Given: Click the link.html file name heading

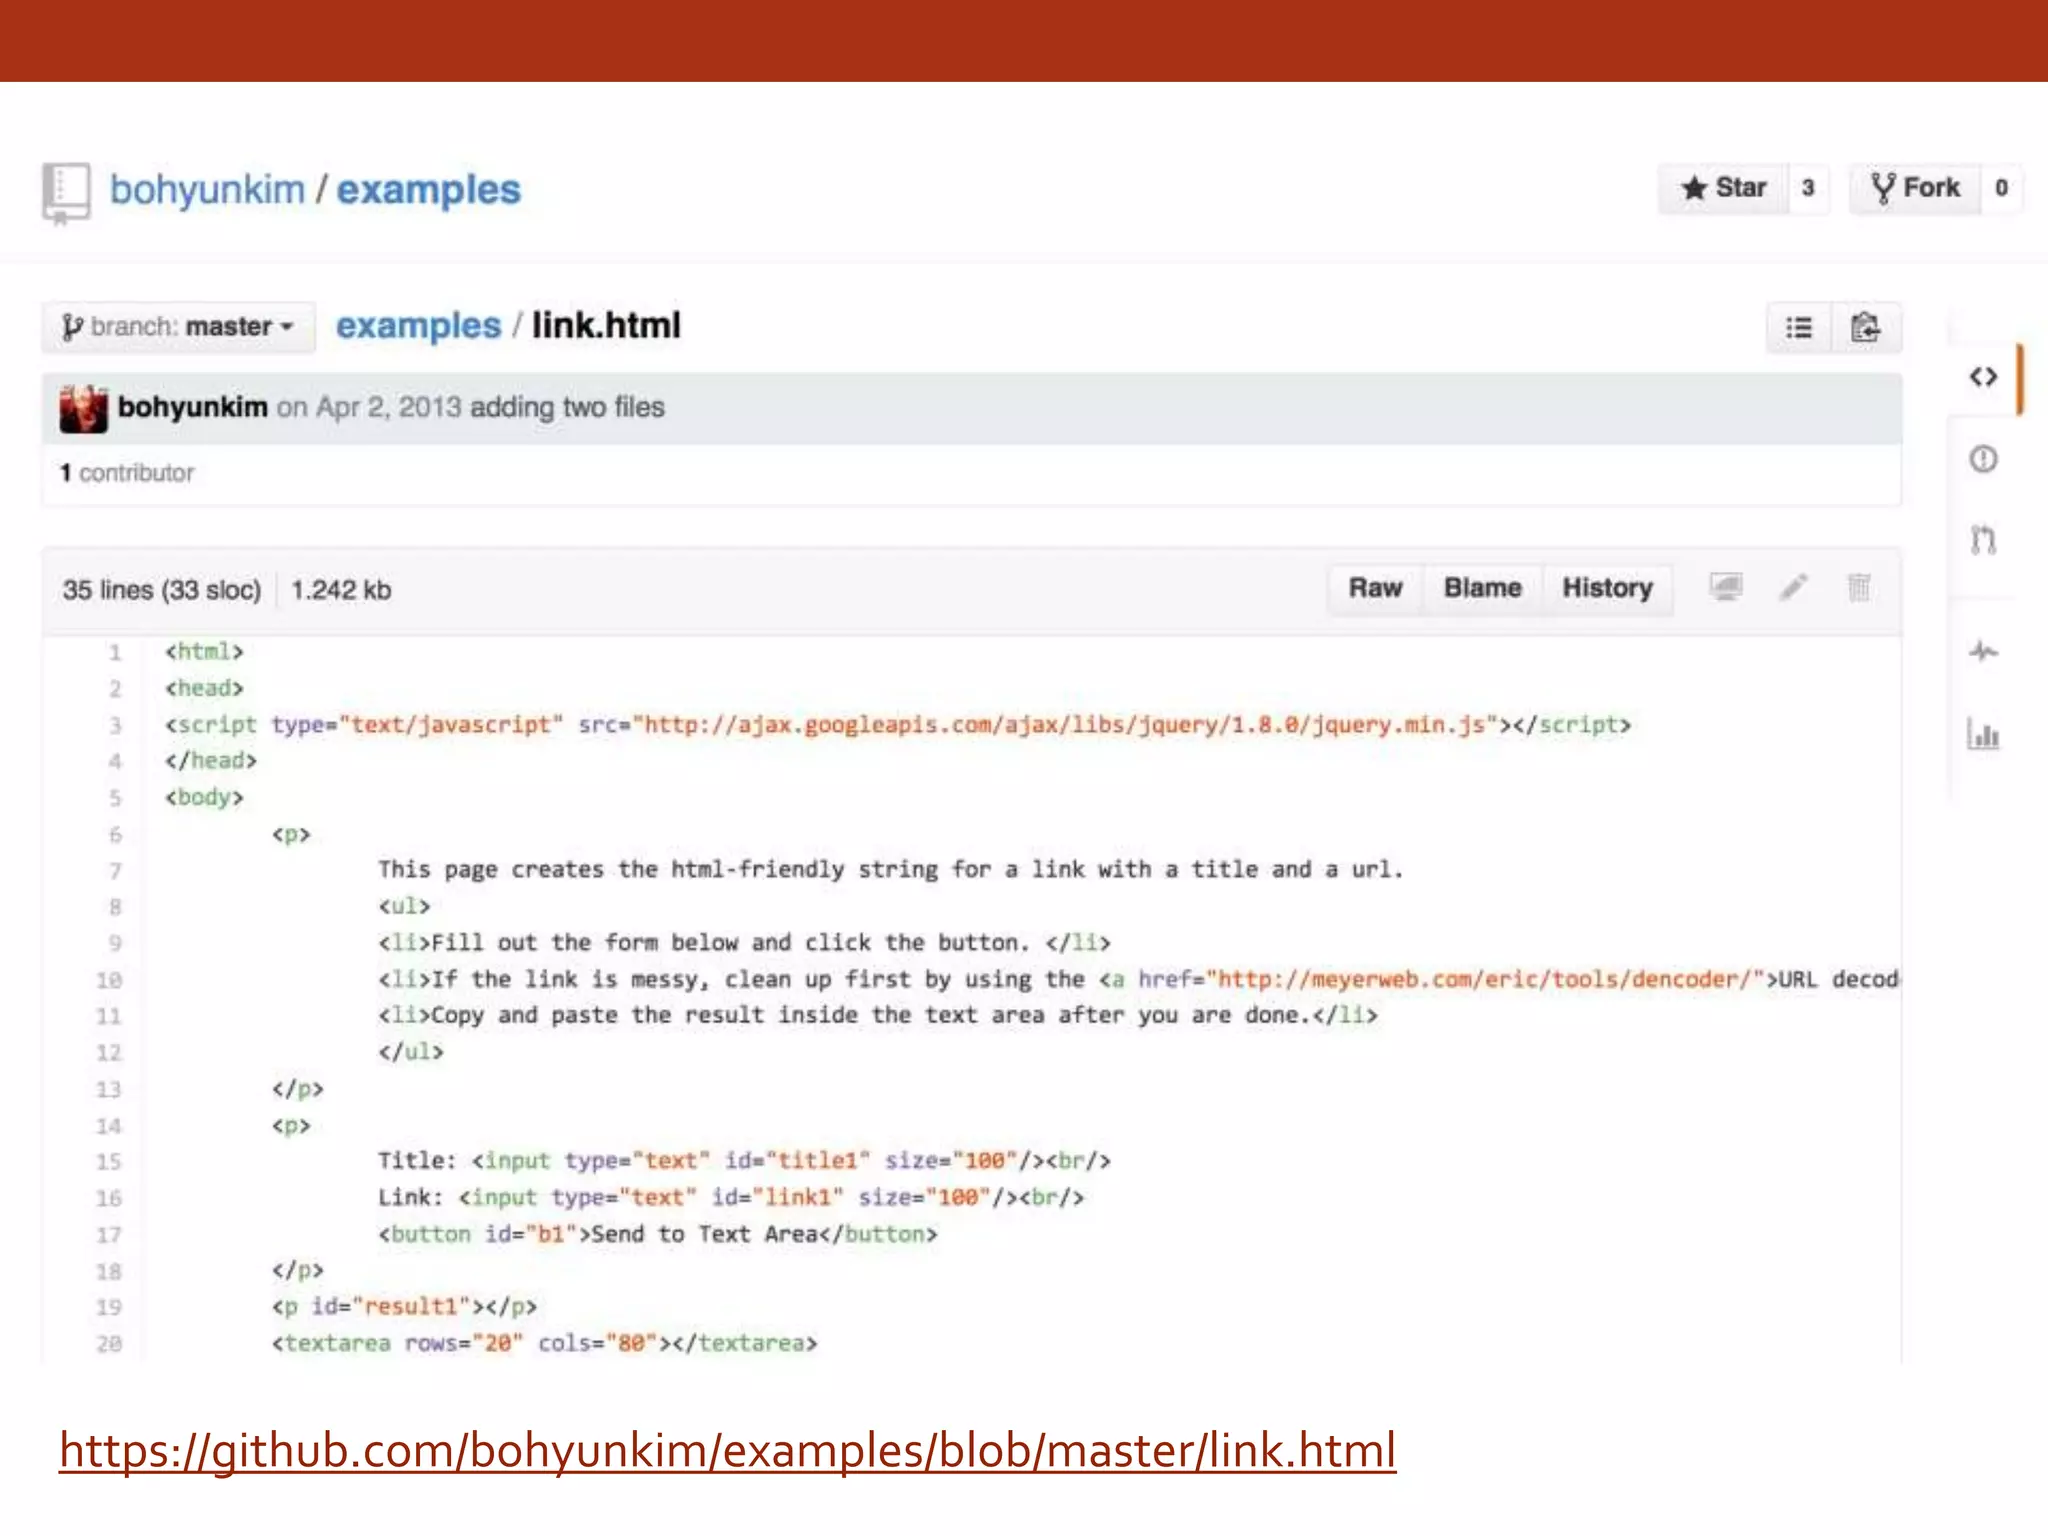Looking at the screenshot, I should coord(606,326).
